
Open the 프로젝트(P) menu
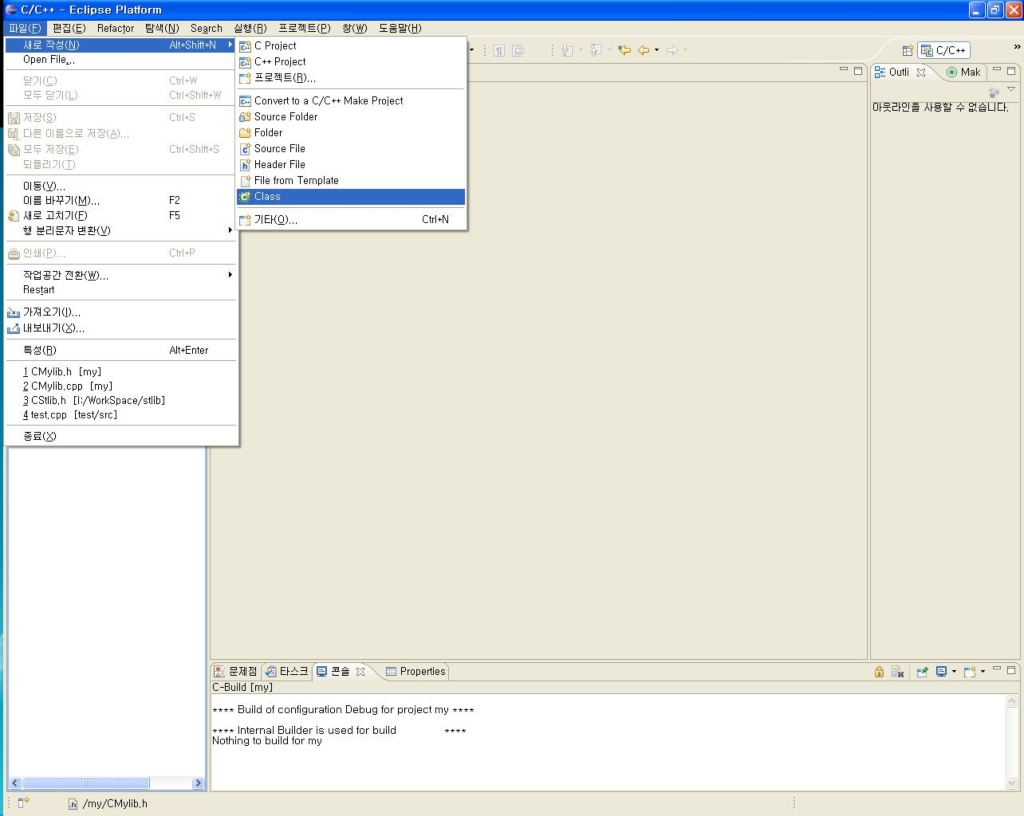304,28
